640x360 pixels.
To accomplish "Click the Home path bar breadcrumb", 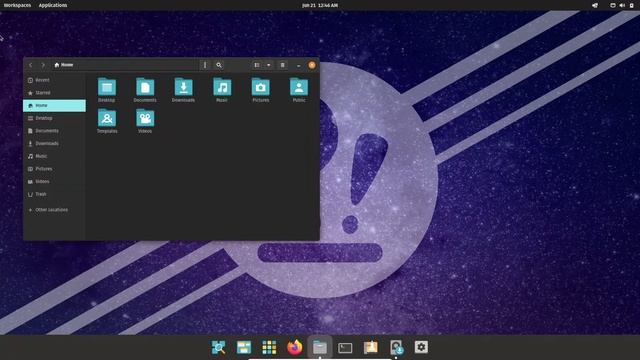I will click(64, 65).
